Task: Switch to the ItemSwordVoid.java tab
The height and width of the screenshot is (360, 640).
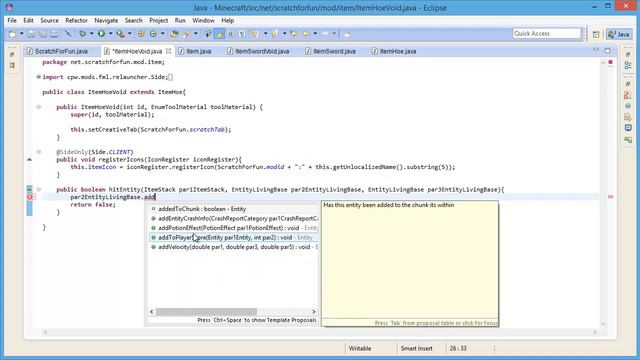Action: tap(262, 51)
